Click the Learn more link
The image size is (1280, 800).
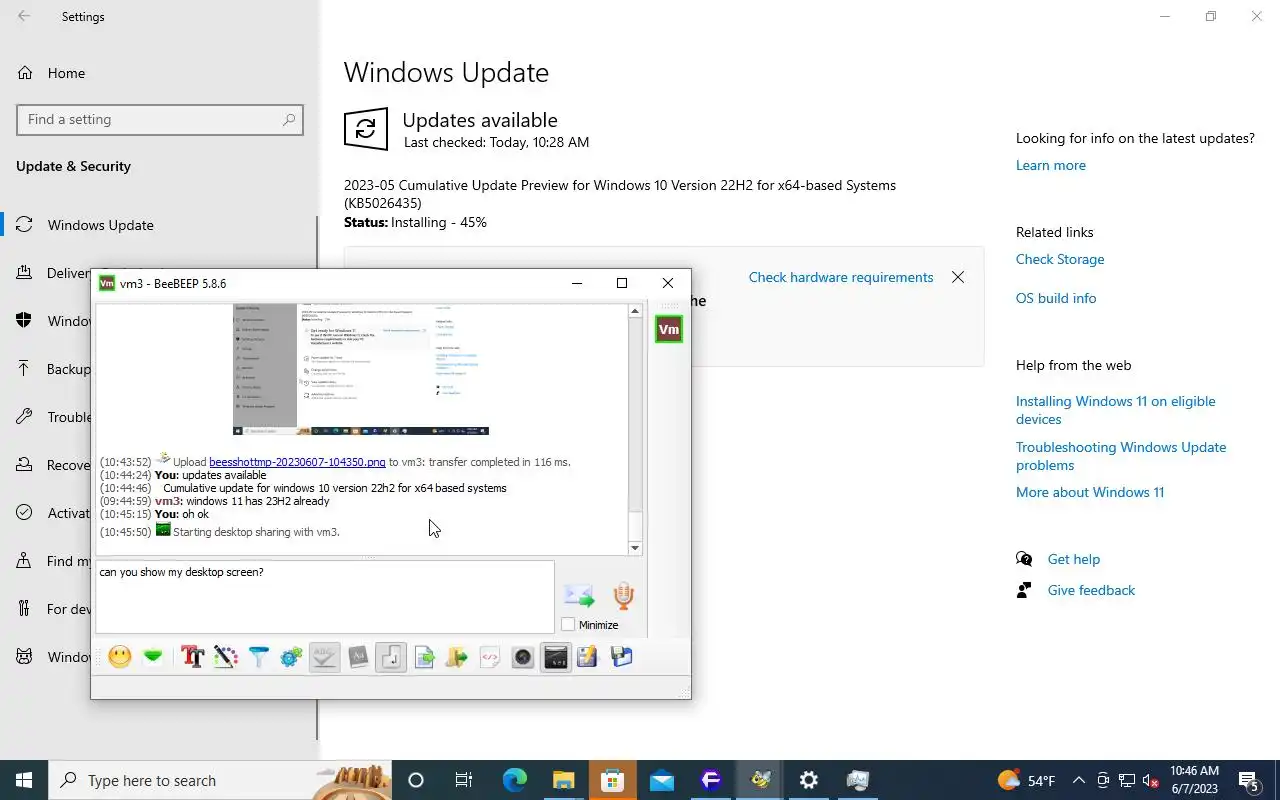tap(1050, 165)
